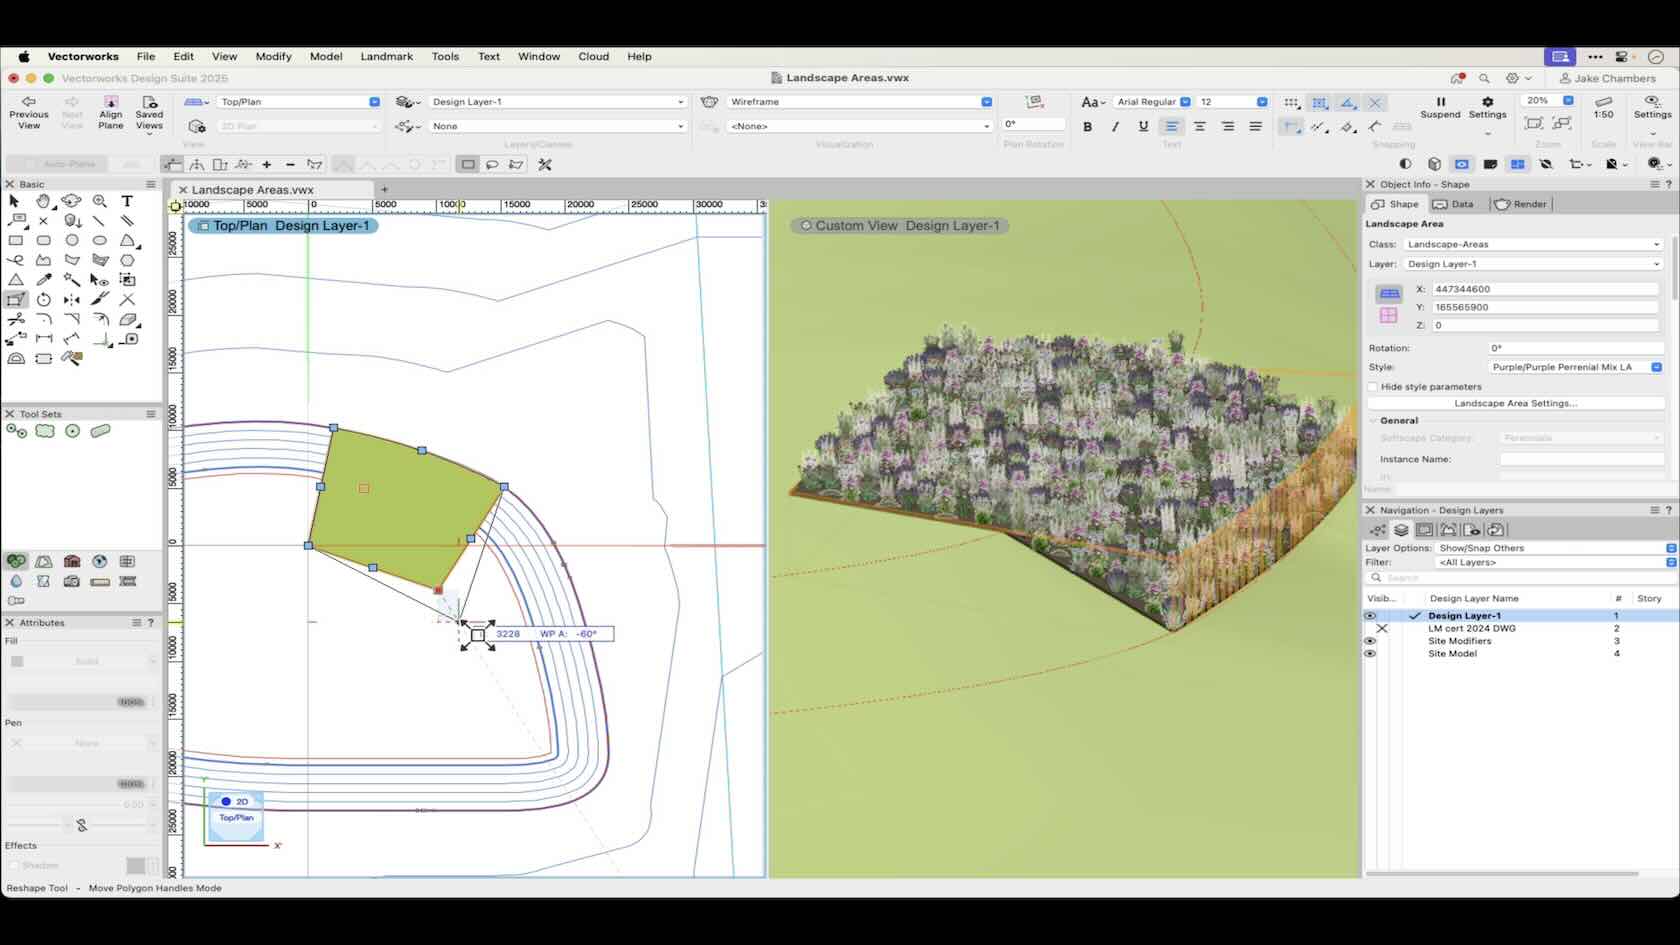The height and width of the screenshot is (945, 1680).
Task: Choose the Reshape tool in the Basic palette
Action: (x=14, y=299)
